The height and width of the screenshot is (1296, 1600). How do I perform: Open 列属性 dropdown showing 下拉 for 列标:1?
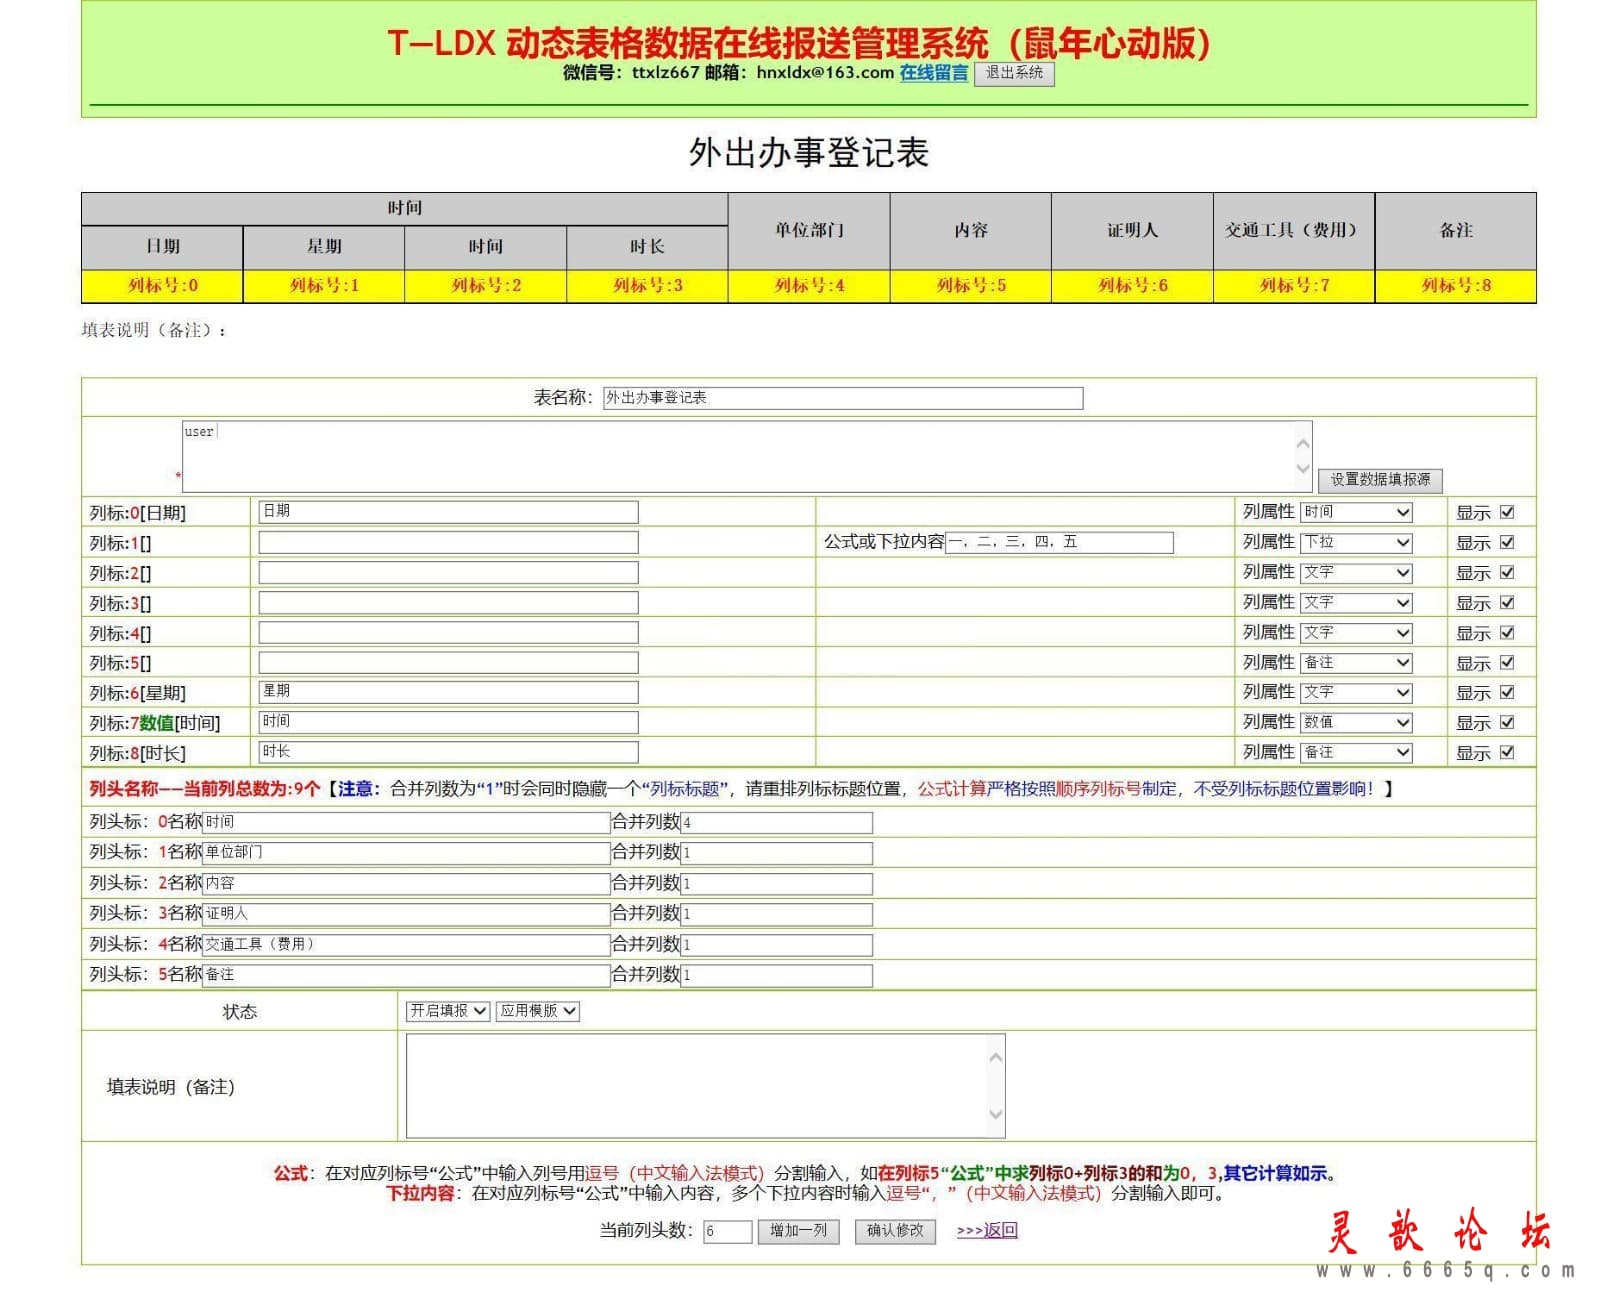click(x=1356, y=542)
